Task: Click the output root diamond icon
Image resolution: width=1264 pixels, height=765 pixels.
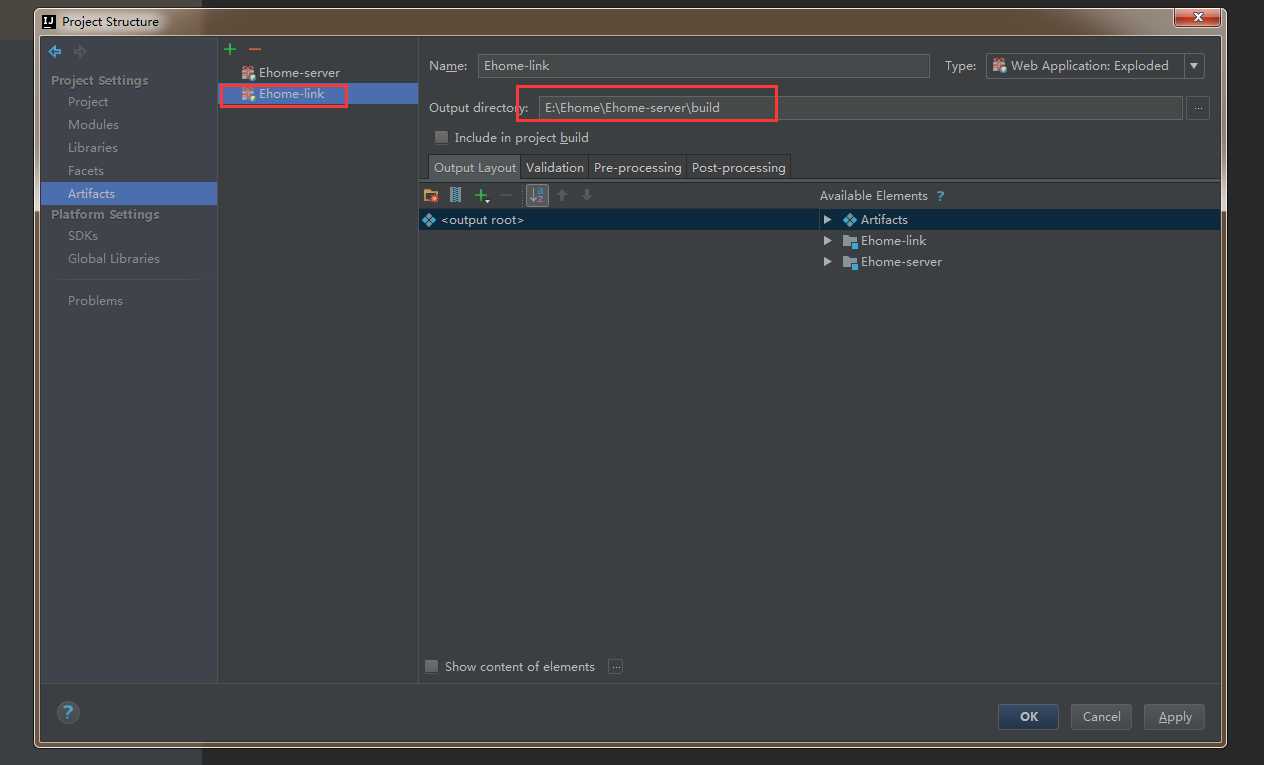Action: coord(429,219)
